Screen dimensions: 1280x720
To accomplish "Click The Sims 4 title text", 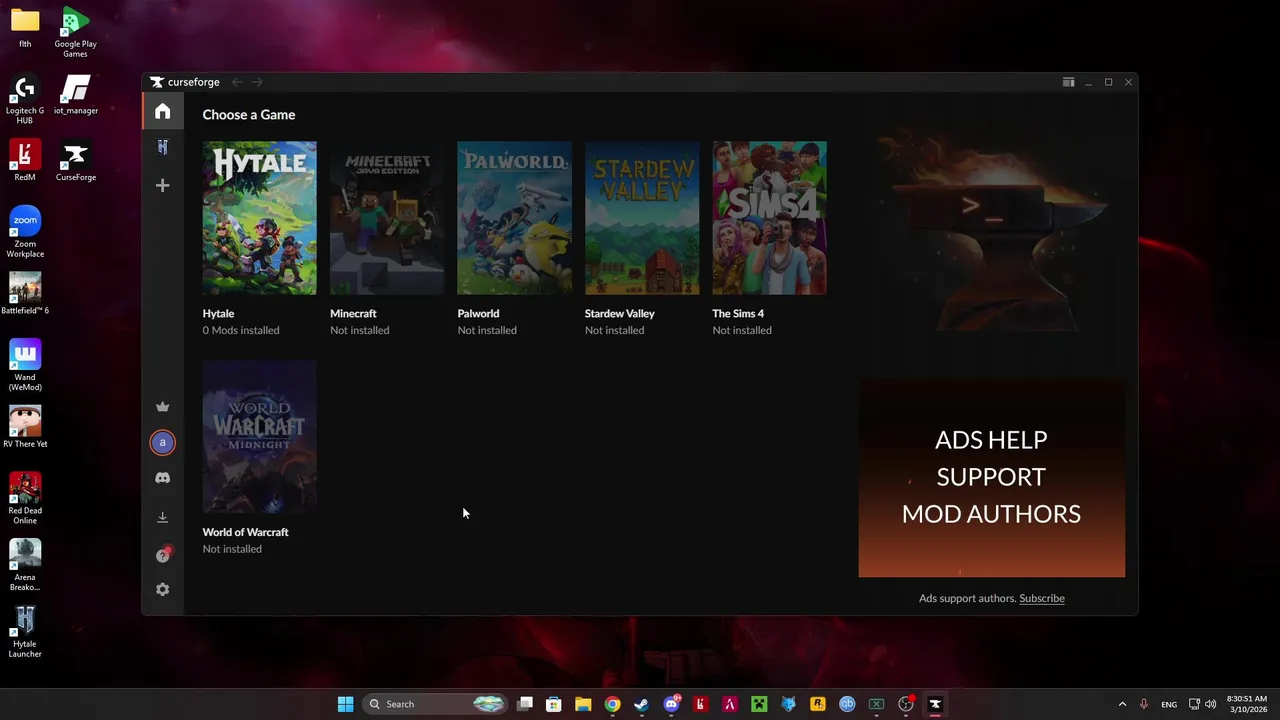I will [x=738, y=313].
